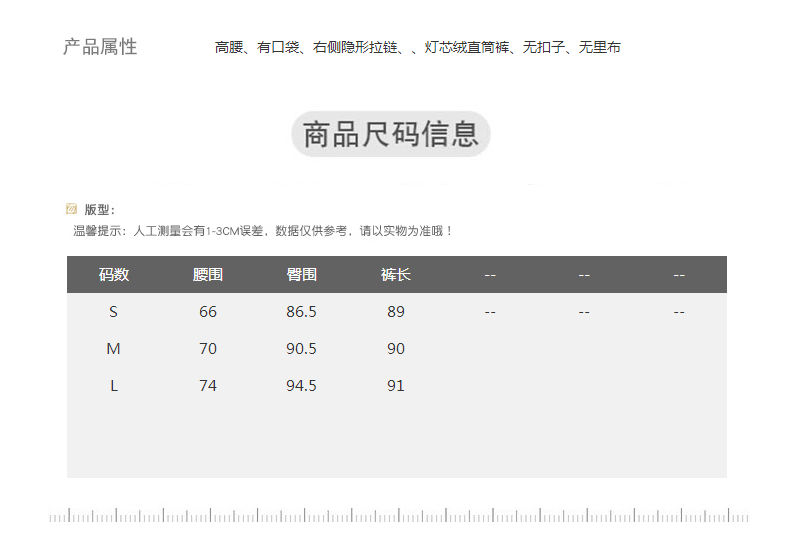This screenshot has width=790, height=556.
Task: Click the 裤长 column header
Action: click(396, 274)
